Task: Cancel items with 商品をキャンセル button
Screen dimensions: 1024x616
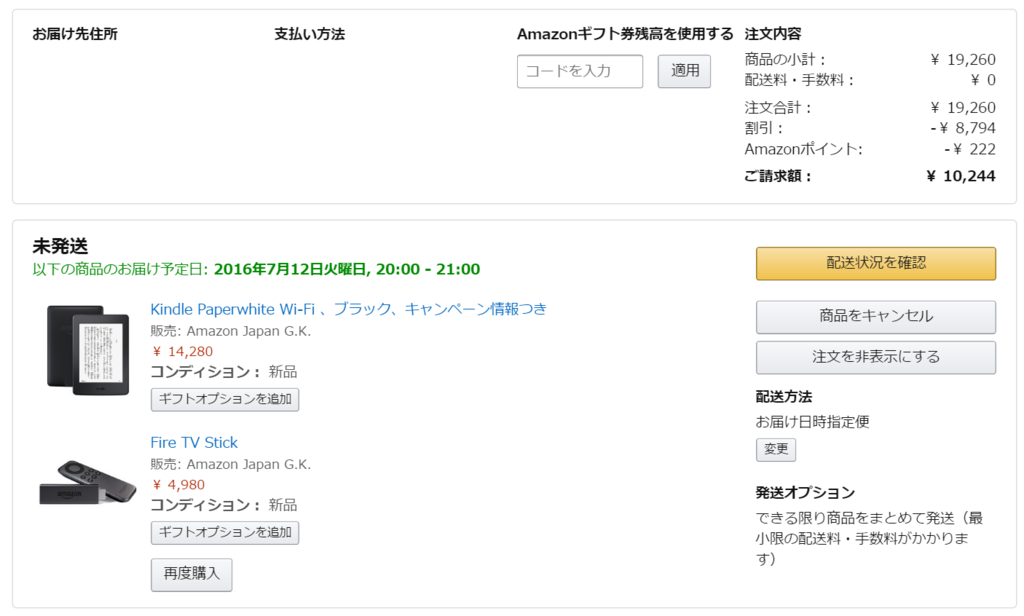Action: click(x=876, y=317)
